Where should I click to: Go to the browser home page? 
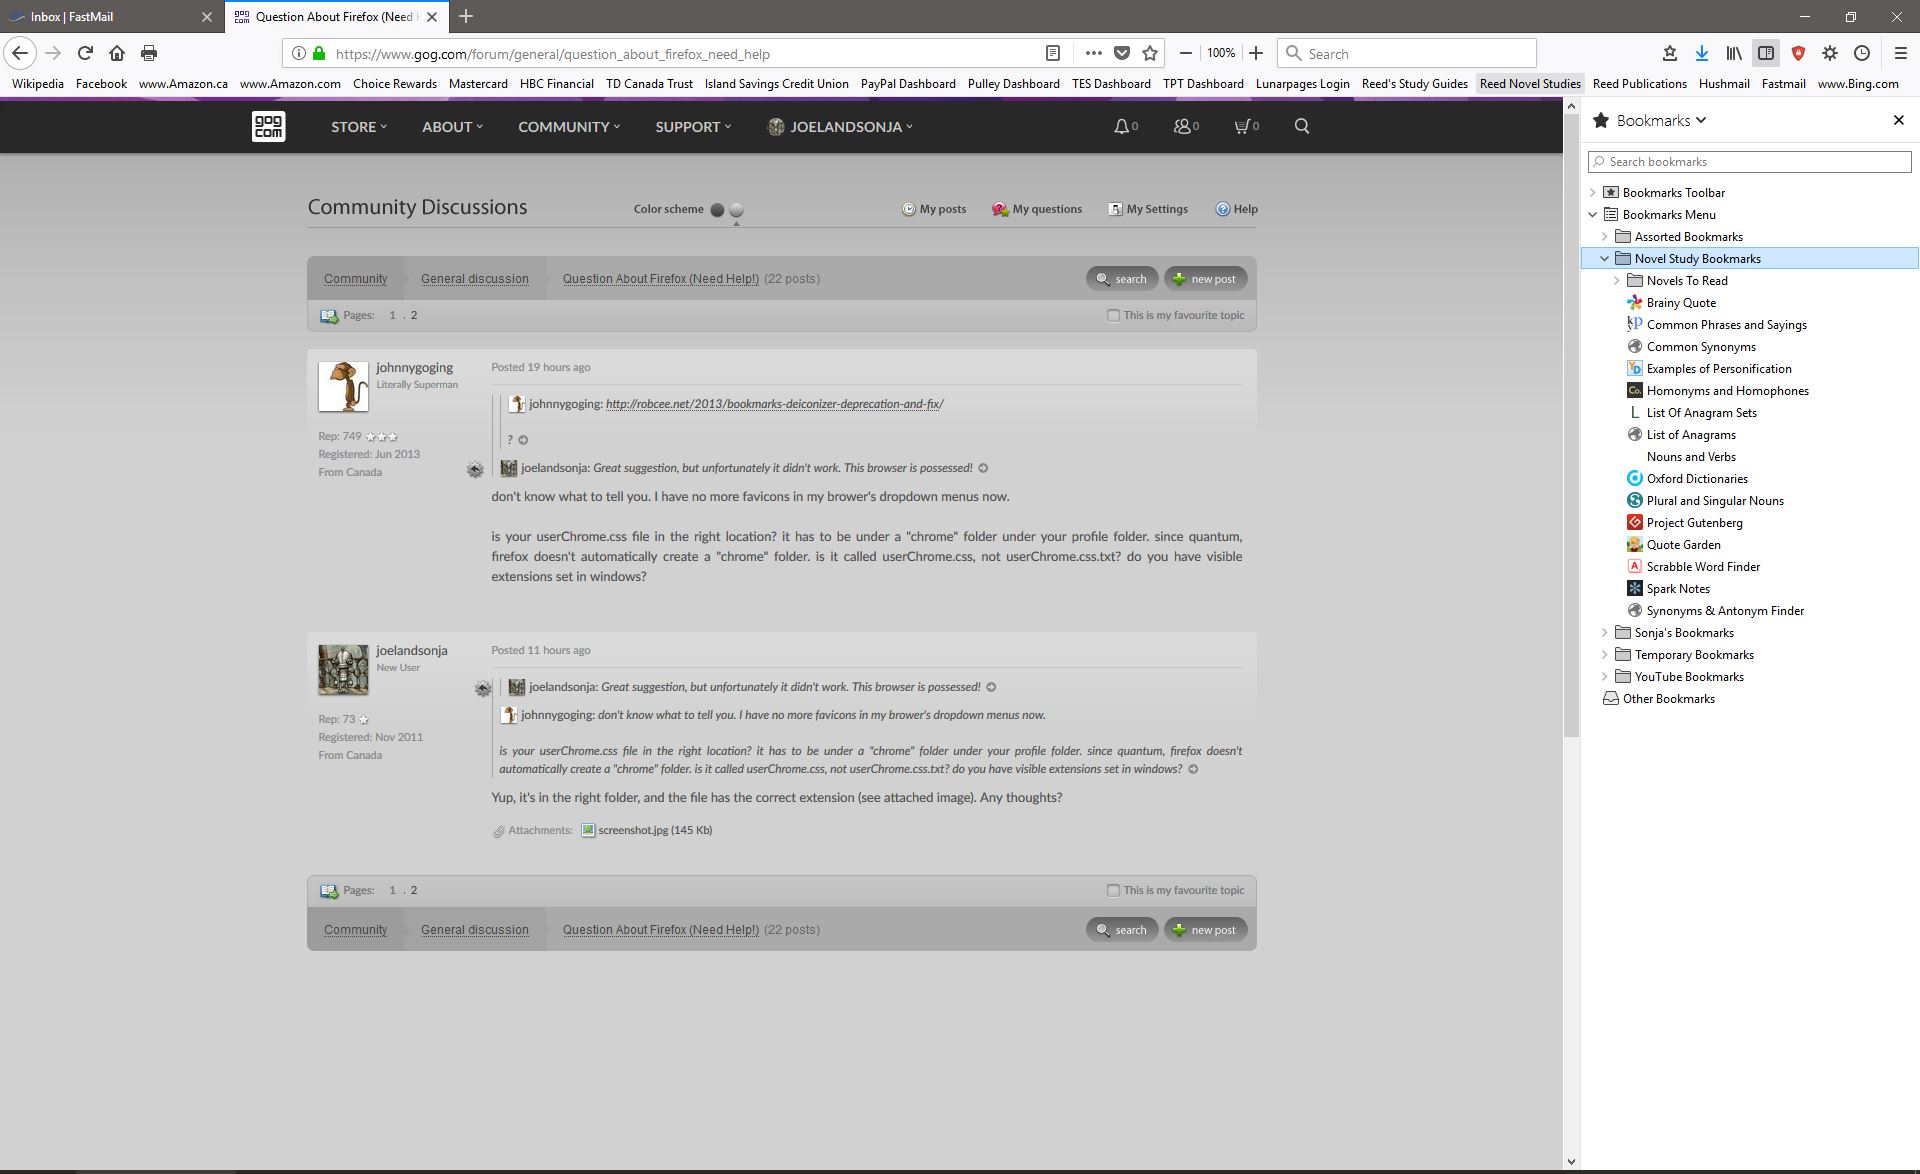[117, 53]
